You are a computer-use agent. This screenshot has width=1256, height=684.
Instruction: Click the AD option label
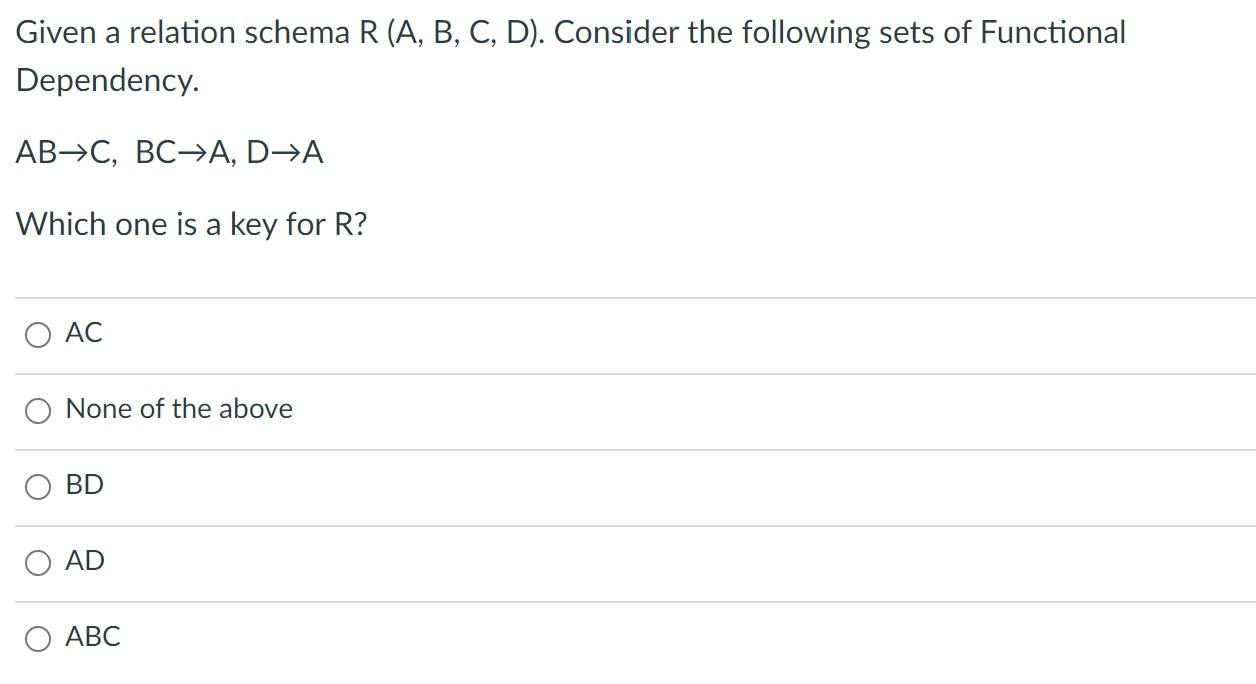click(84, 561)
